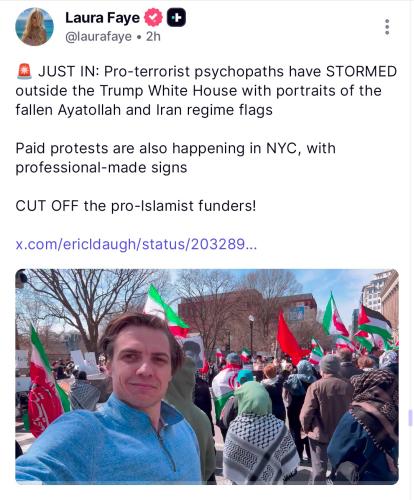414x500 pixels.
Task: Click the 2h post timestamp
Action: pyautogui.click(x=153, y=36)
